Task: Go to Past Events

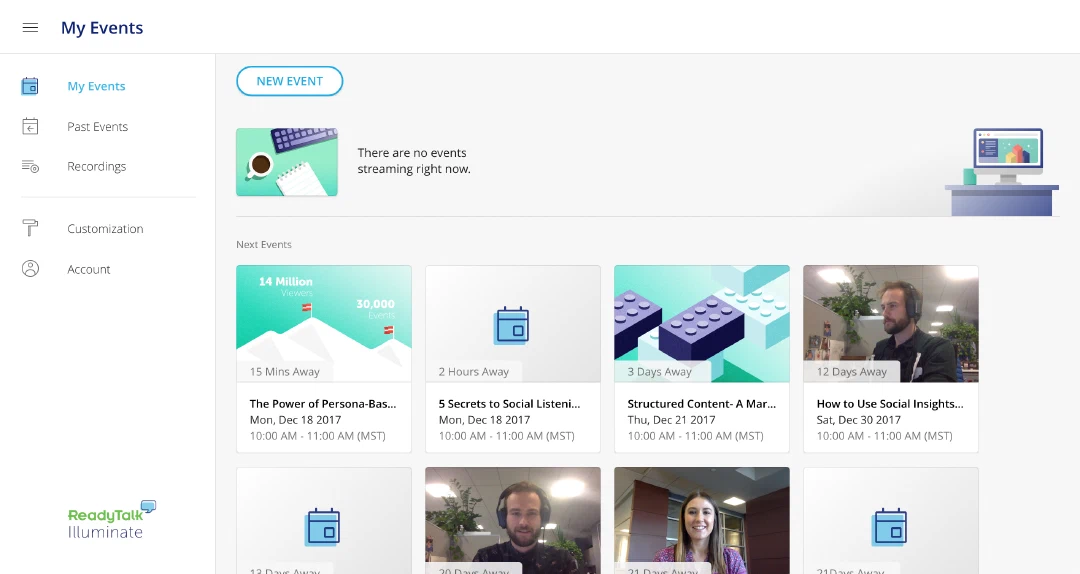Action: [97, 127]
